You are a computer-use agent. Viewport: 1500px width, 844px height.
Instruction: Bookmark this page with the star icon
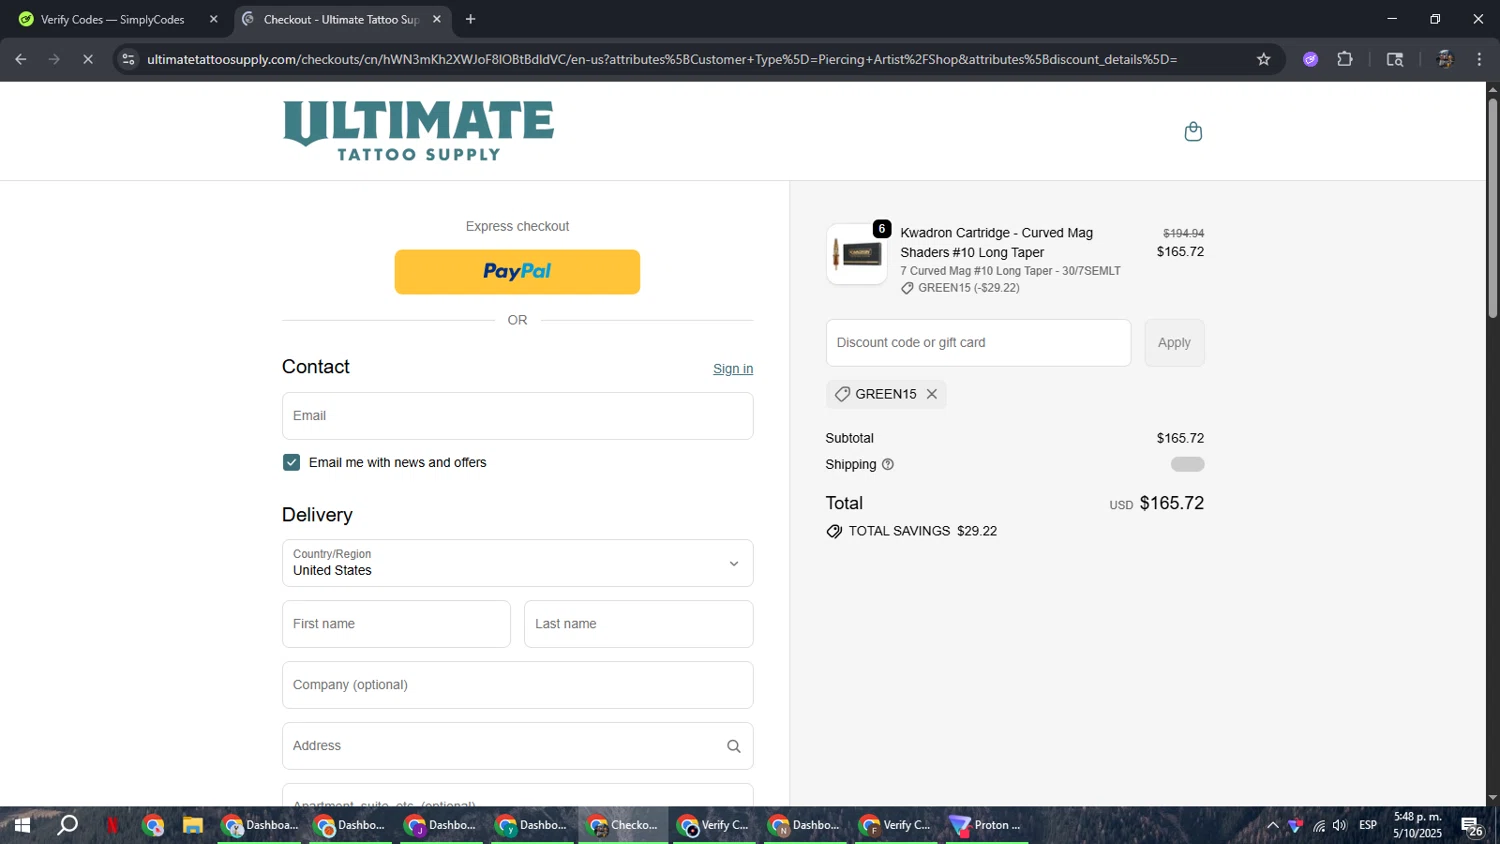tap(1263, 59)
